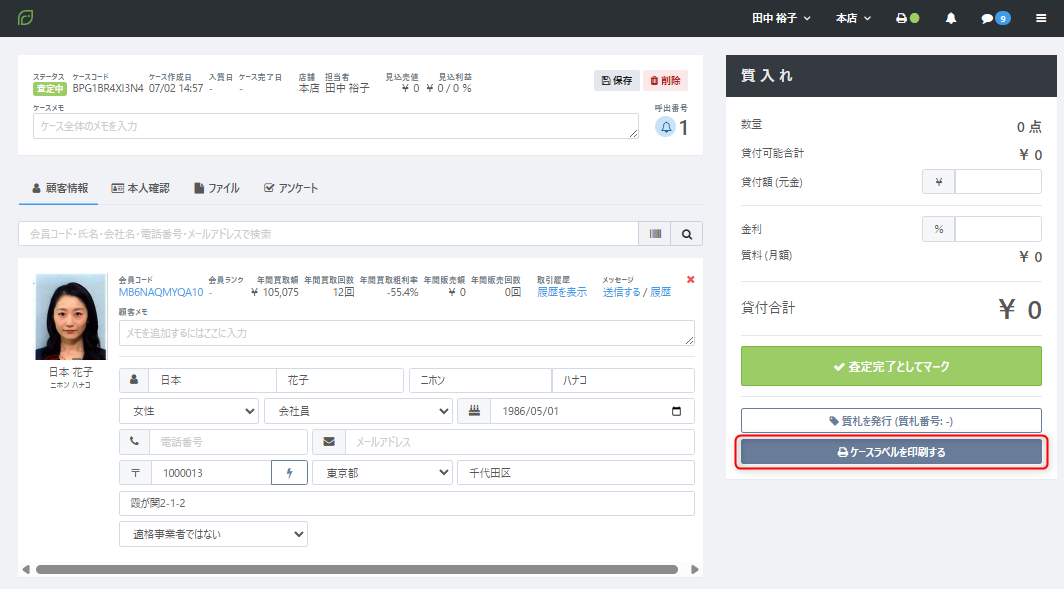Click case code BPG1BR4XI3N4
The width and height of the screenshot is (1064, 589).
(108, 88)
